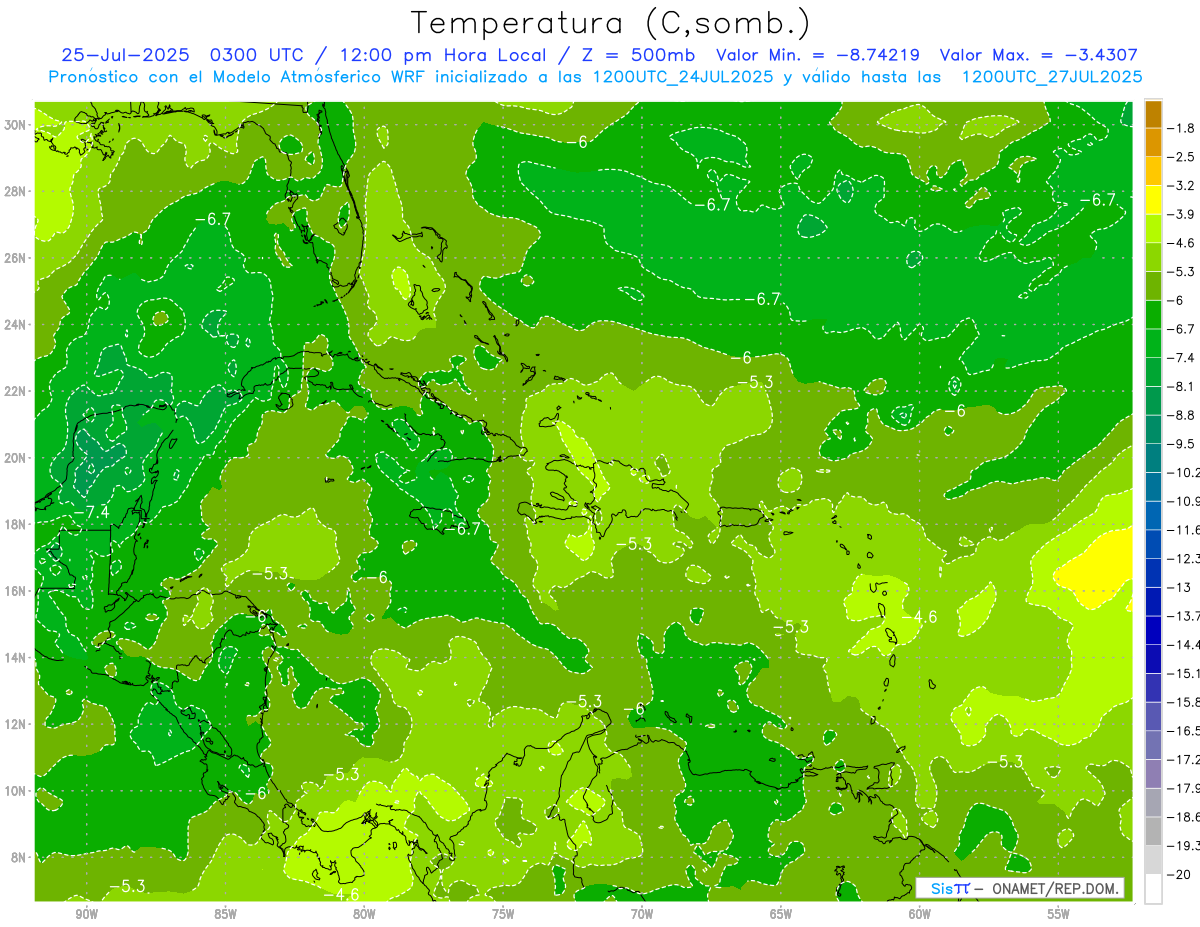Select the date '25-Jul-2025' in header

127,55
